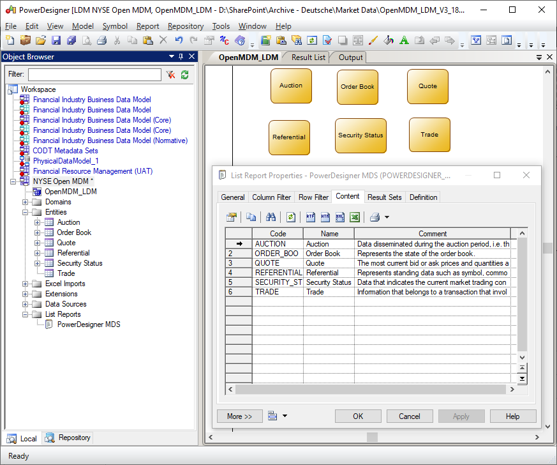Switch to the Row Filter tab
The width and height of the screenshot is (557, 465).
[313, 197]
